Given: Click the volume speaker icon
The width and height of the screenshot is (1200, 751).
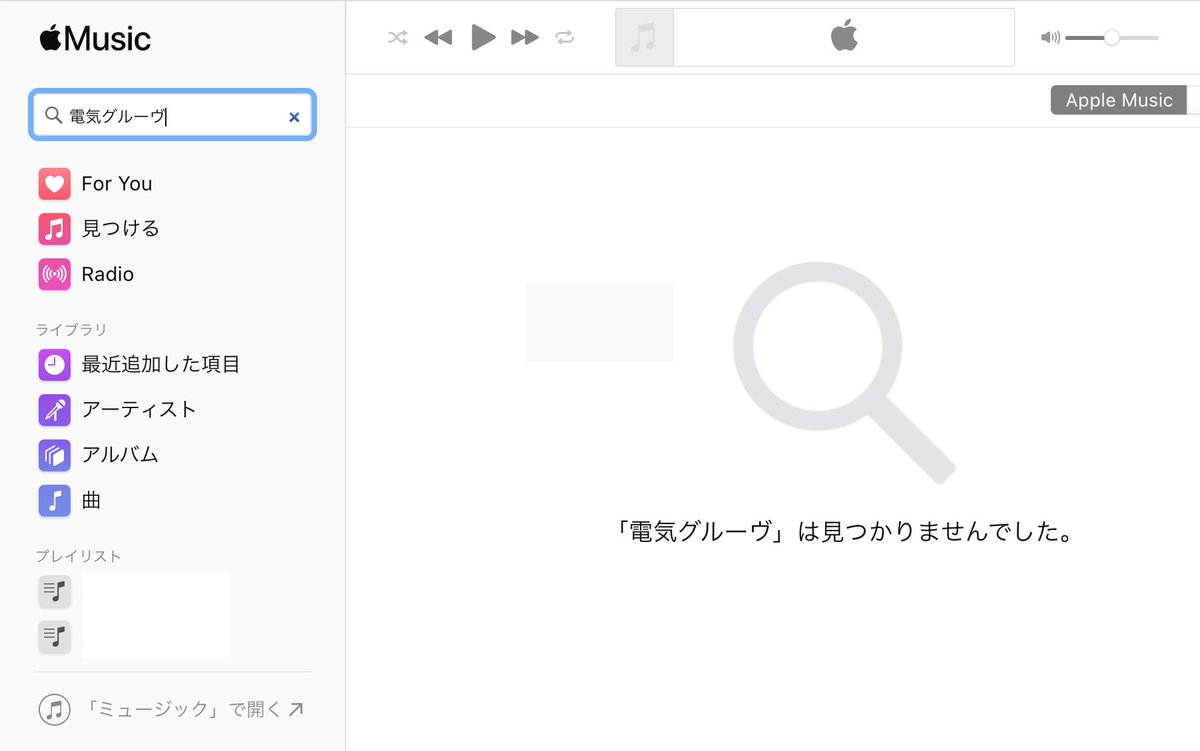Looking at the screenshot, I should (x=1050, y=38).
